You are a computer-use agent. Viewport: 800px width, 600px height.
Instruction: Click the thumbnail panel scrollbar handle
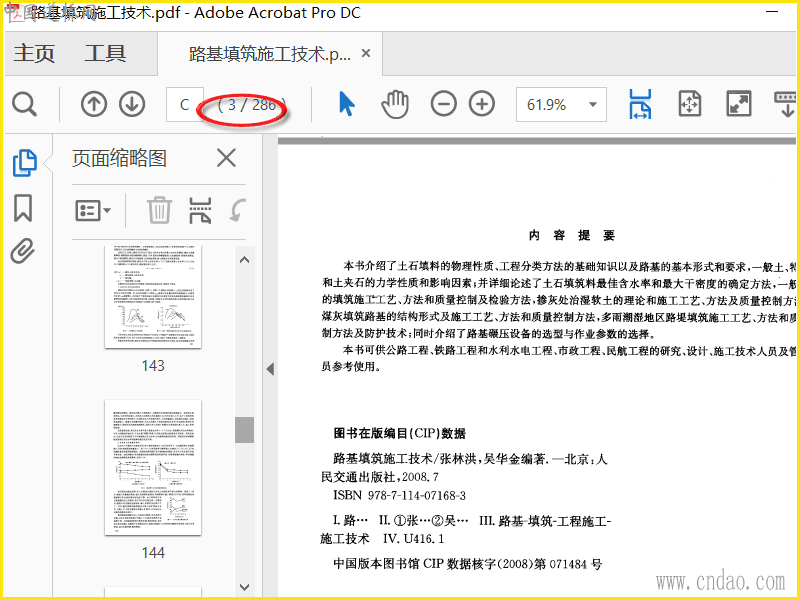[244, 430]
